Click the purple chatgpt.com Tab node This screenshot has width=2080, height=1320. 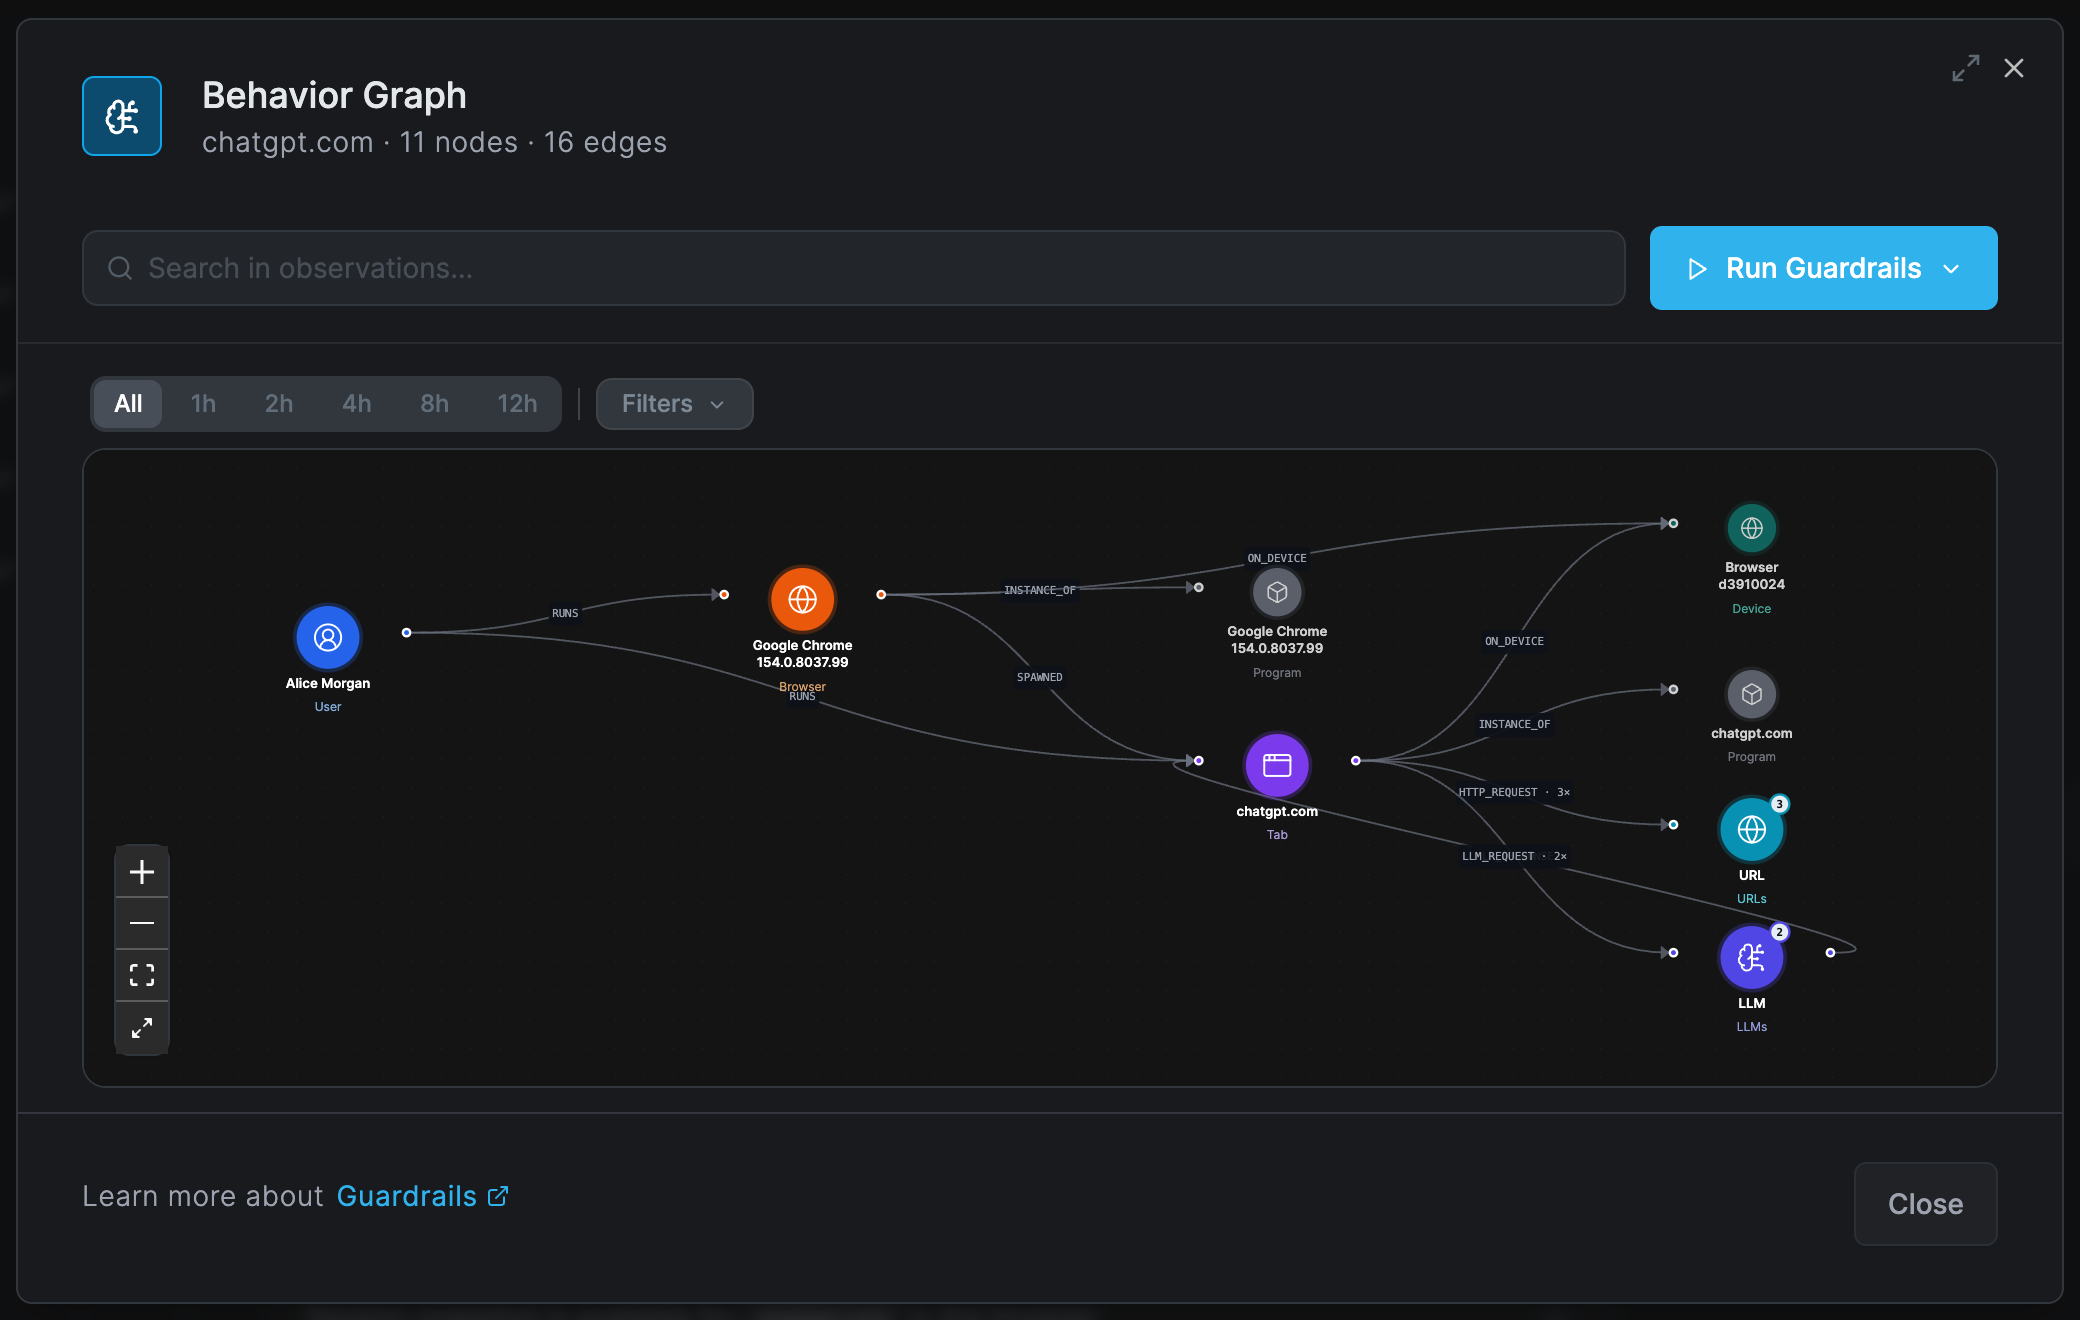pyautogui.click(x=1277, y=765)
